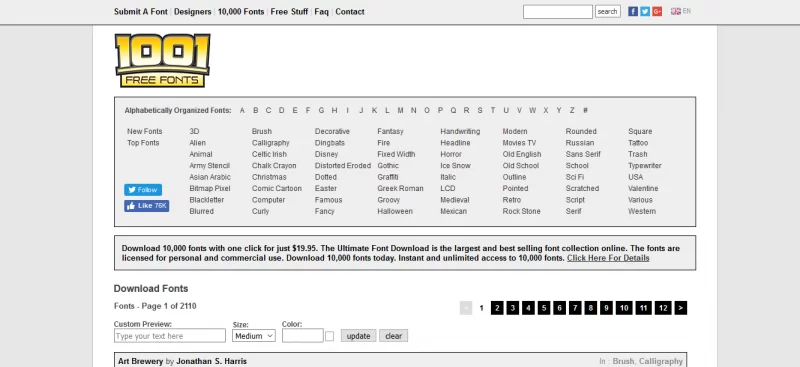This screenshot has width=800, height=367.
Task: Click the search text box at top
Action: pos(558,12)
